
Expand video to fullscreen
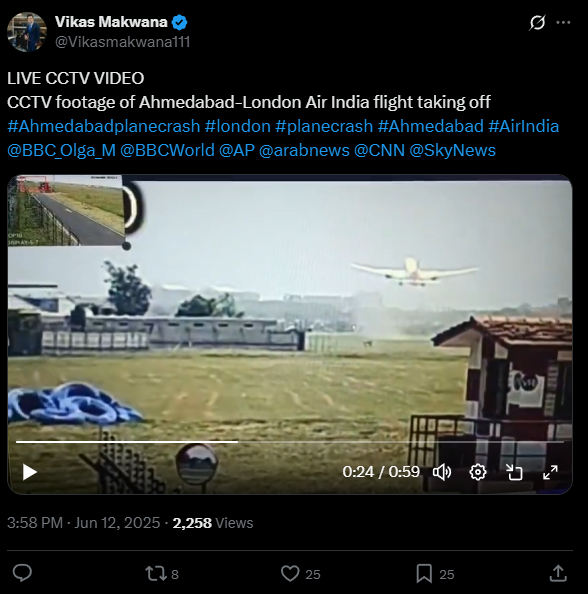550,472
